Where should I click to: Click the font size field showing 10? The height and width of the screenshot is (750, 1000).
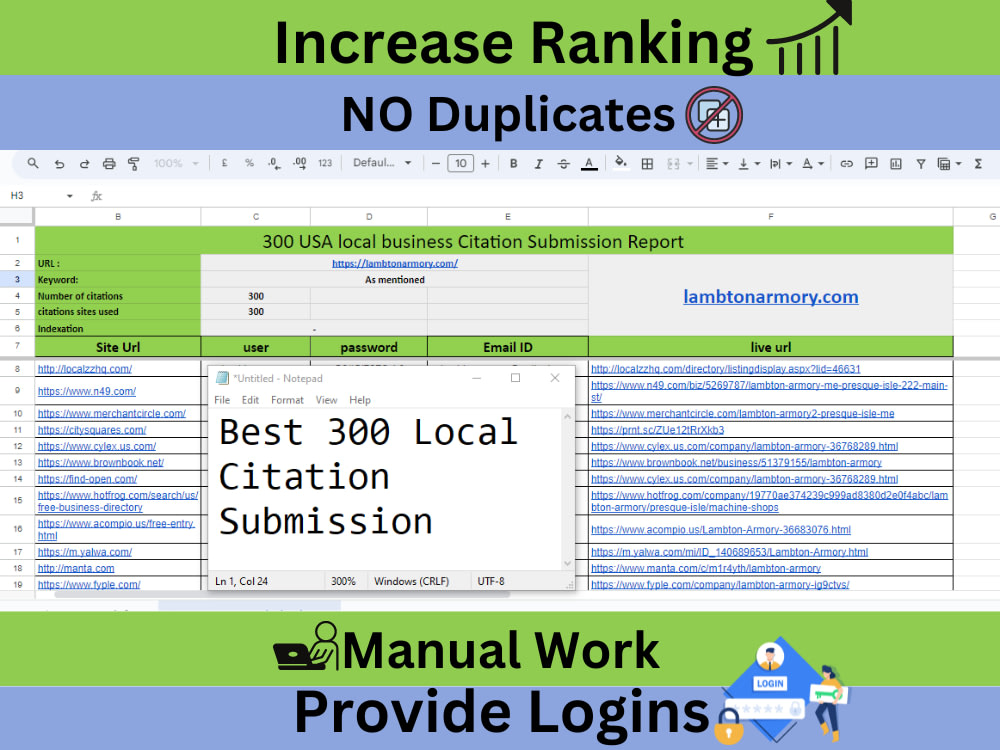coord(460,163)
